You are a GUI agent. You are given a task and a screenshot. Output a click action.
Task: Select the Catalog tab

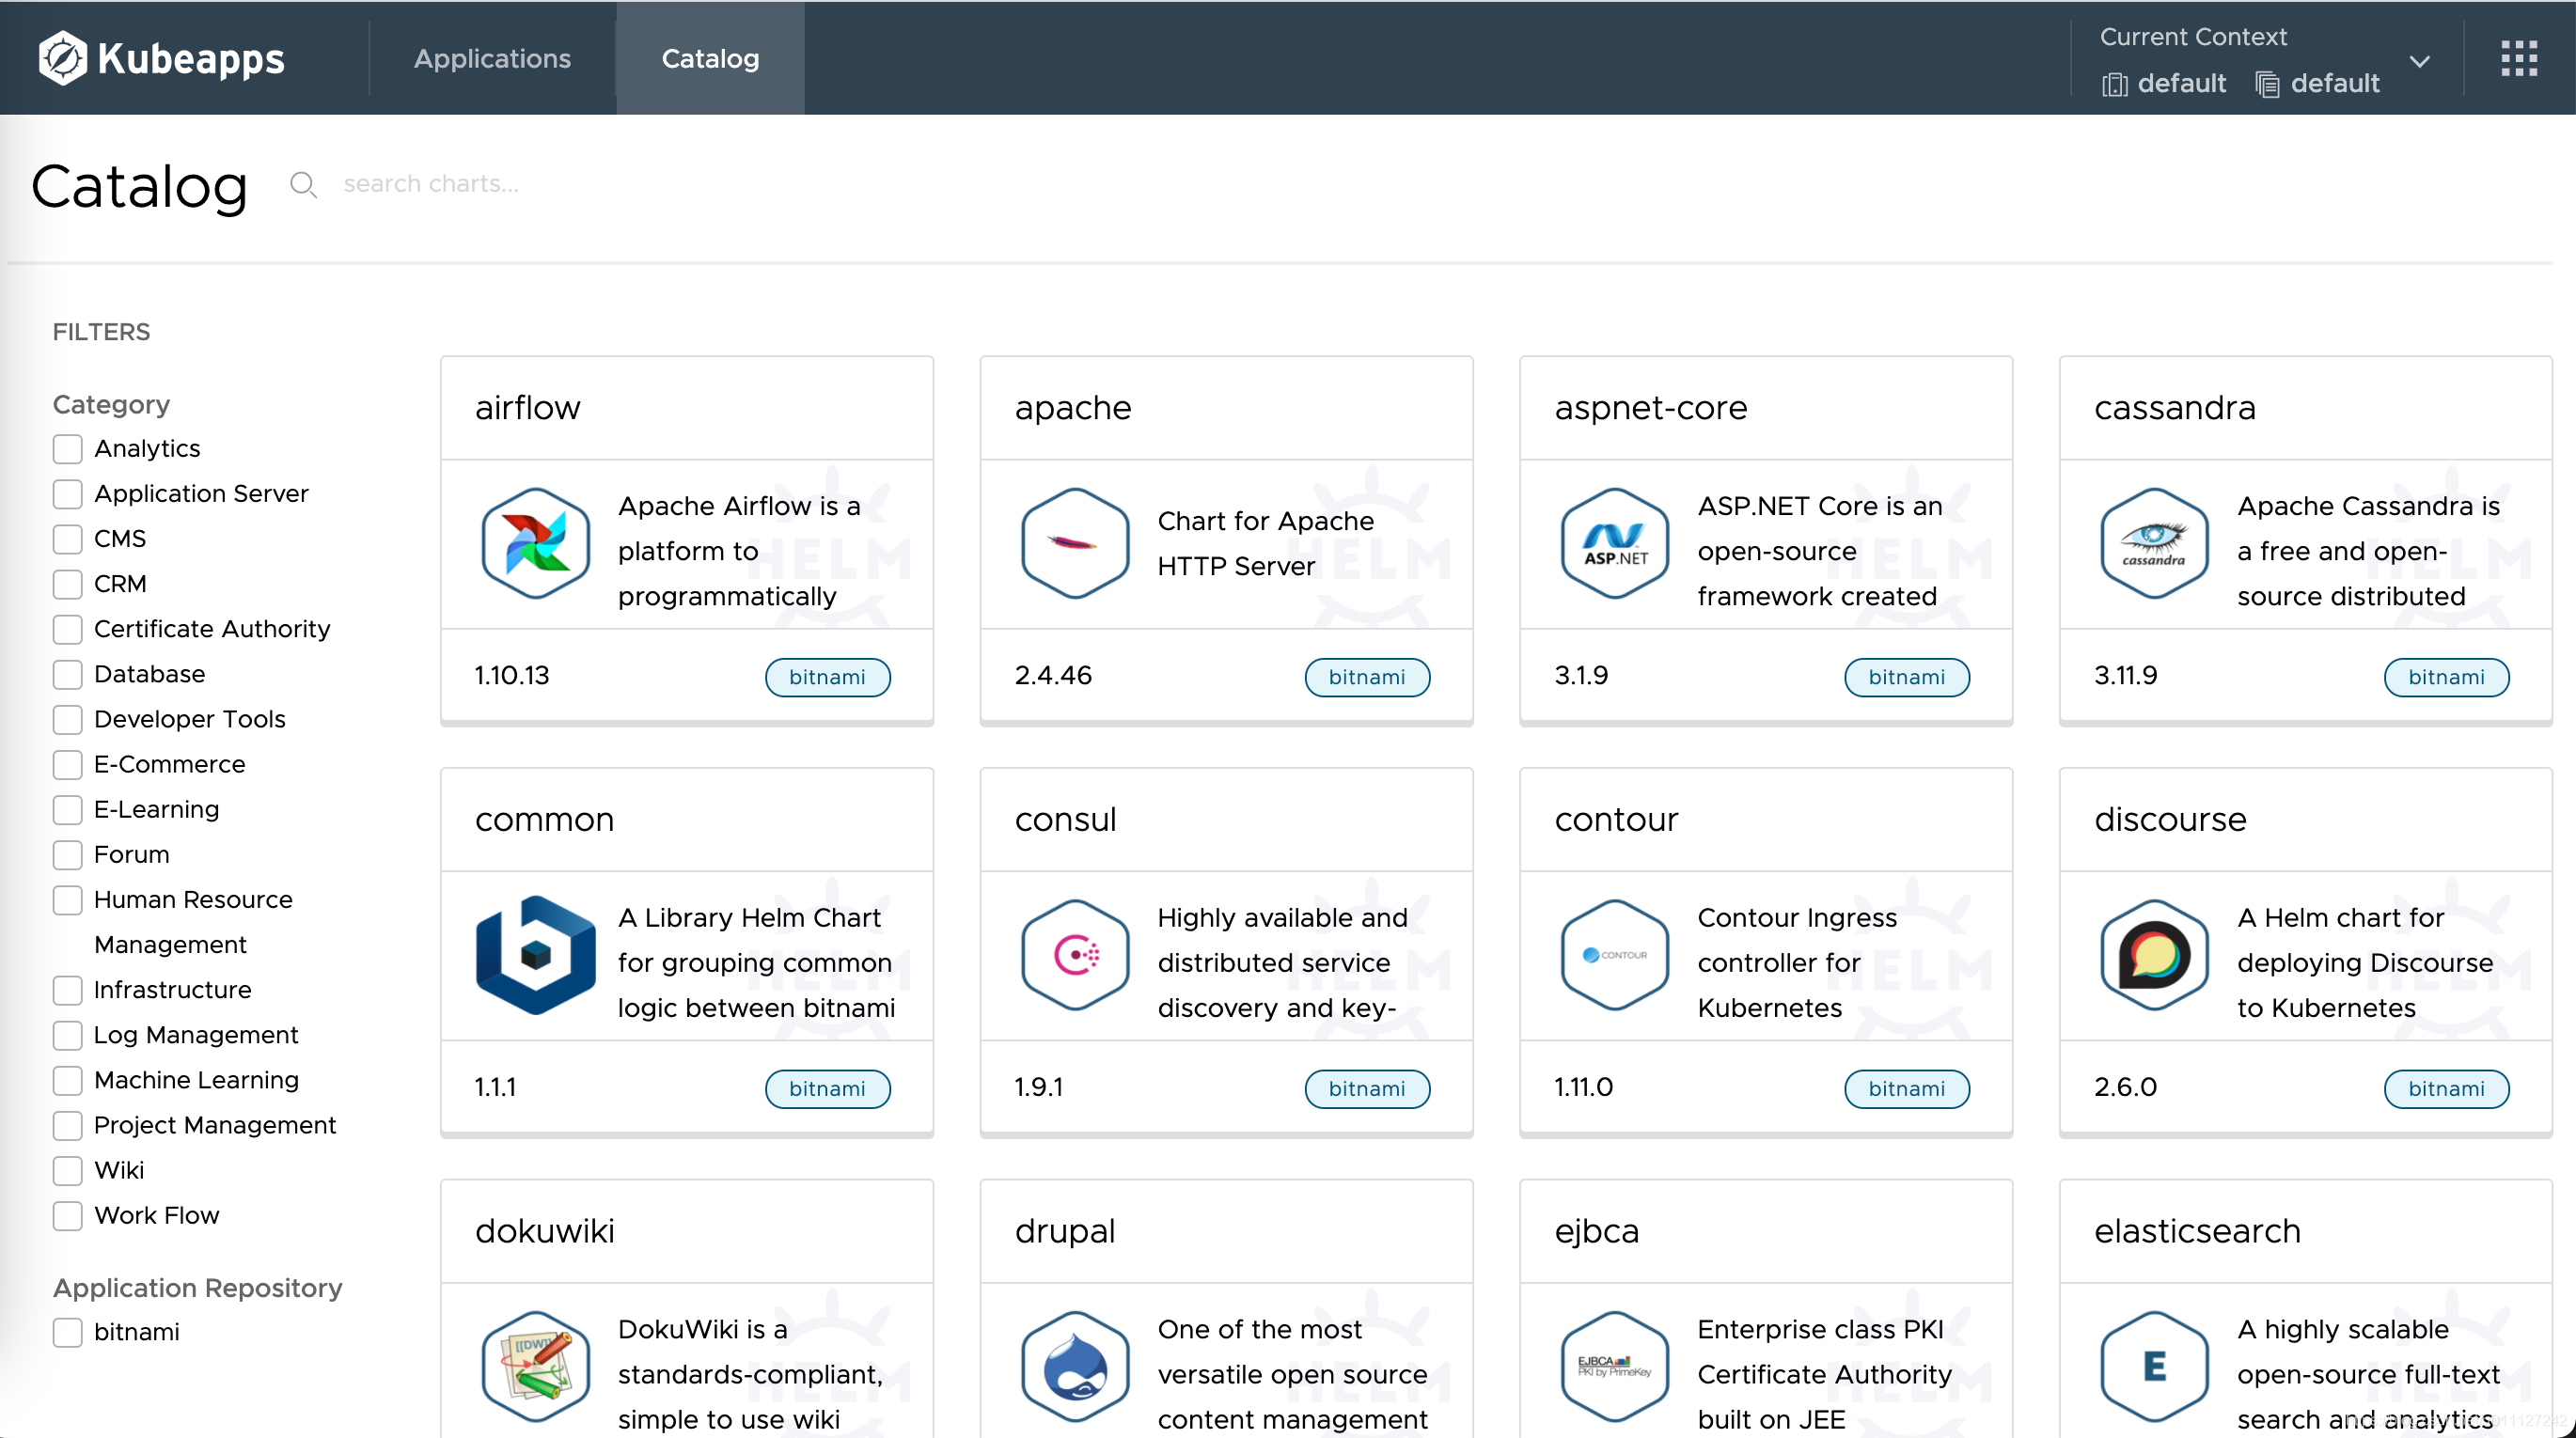click(x=710, y=58)
